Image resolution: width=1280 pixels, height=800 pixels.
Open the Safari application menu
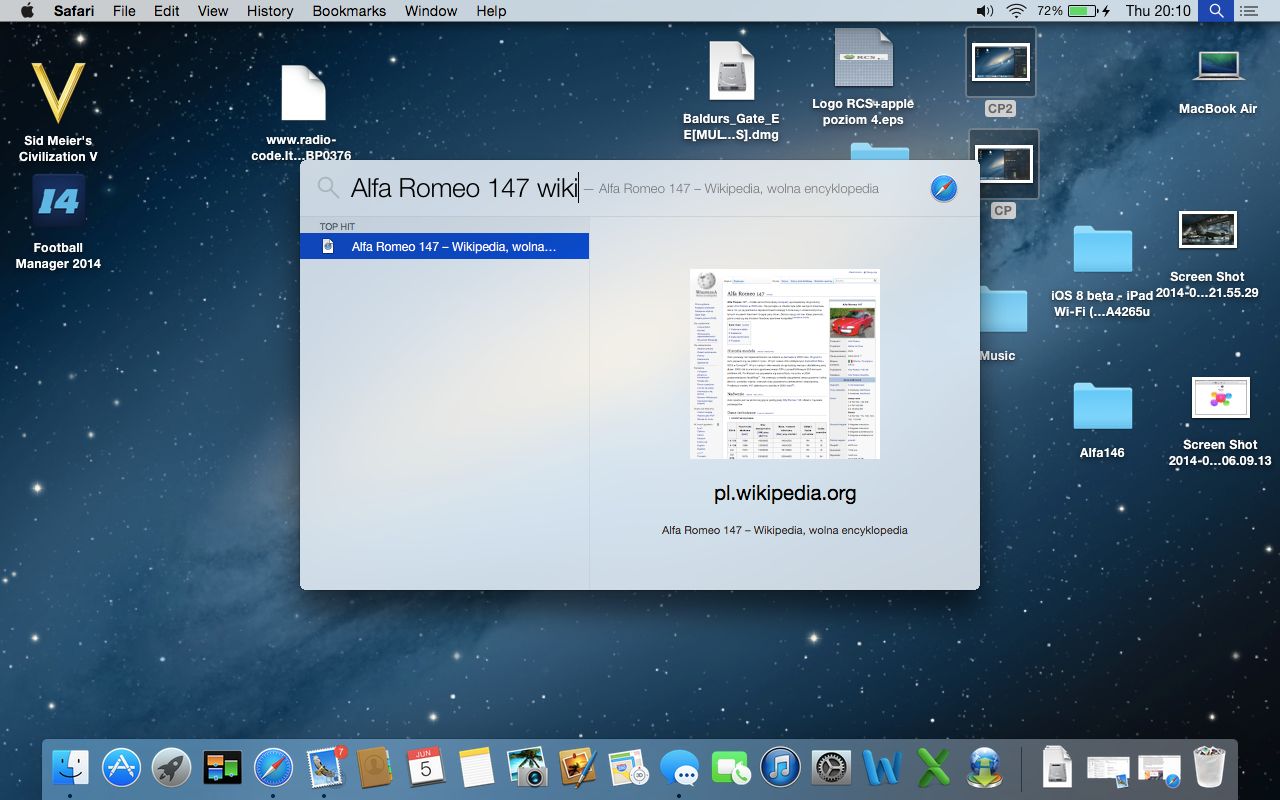click(x=73, y=11)
